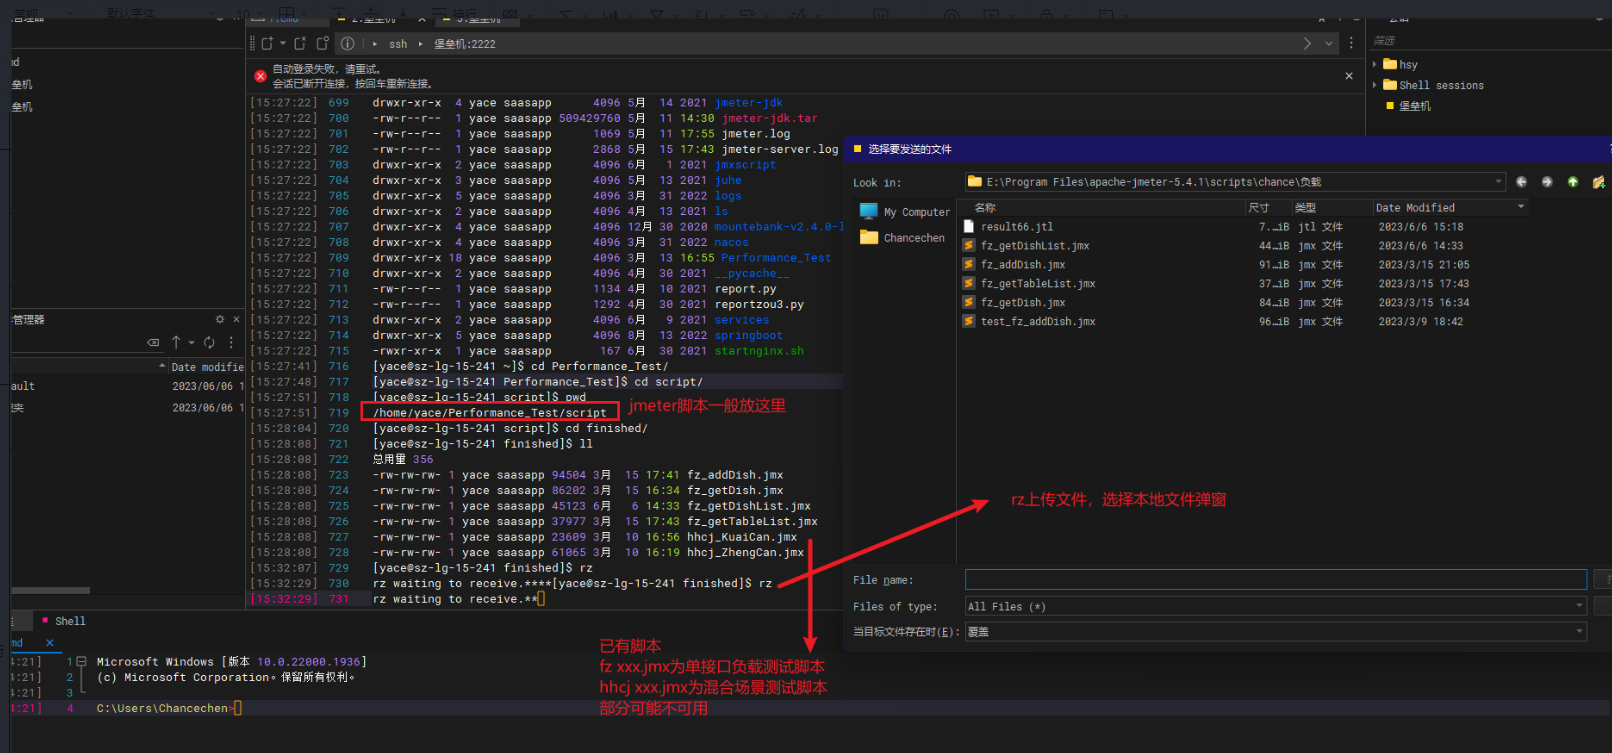Sort the file manager by Date modified
Image resolution: width=1612 pixels, height=753 pixels.
pyautogui.click(x=207, y=367)
